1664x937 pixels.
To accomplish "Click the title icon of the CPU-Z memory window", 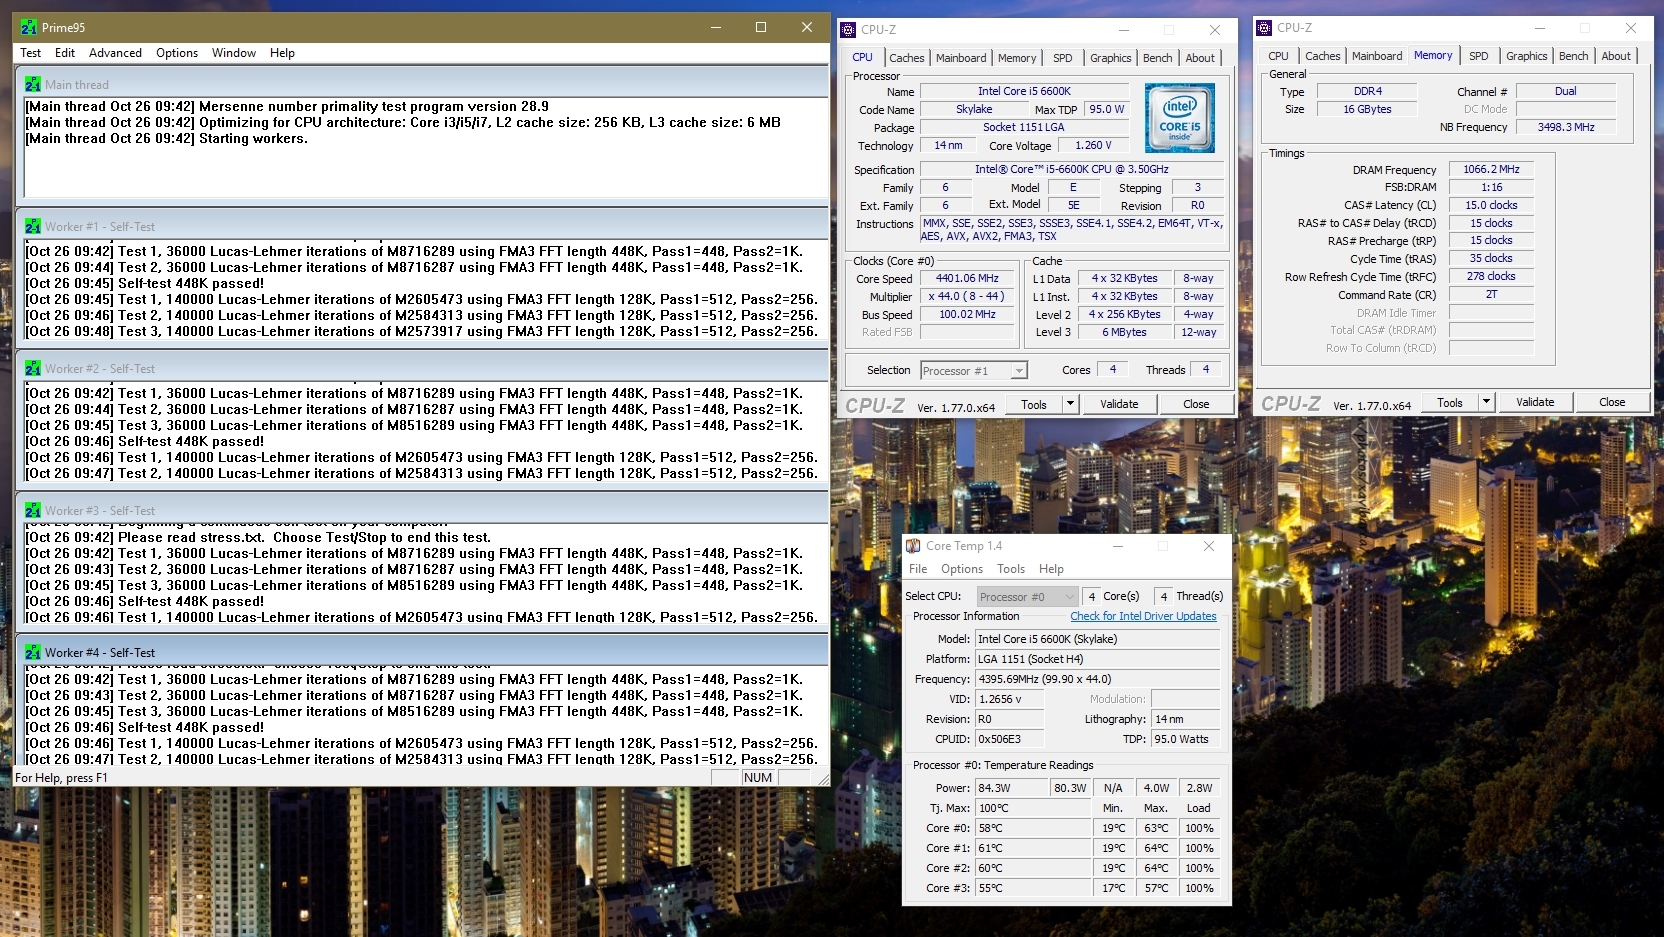I will pos(1264,28).
